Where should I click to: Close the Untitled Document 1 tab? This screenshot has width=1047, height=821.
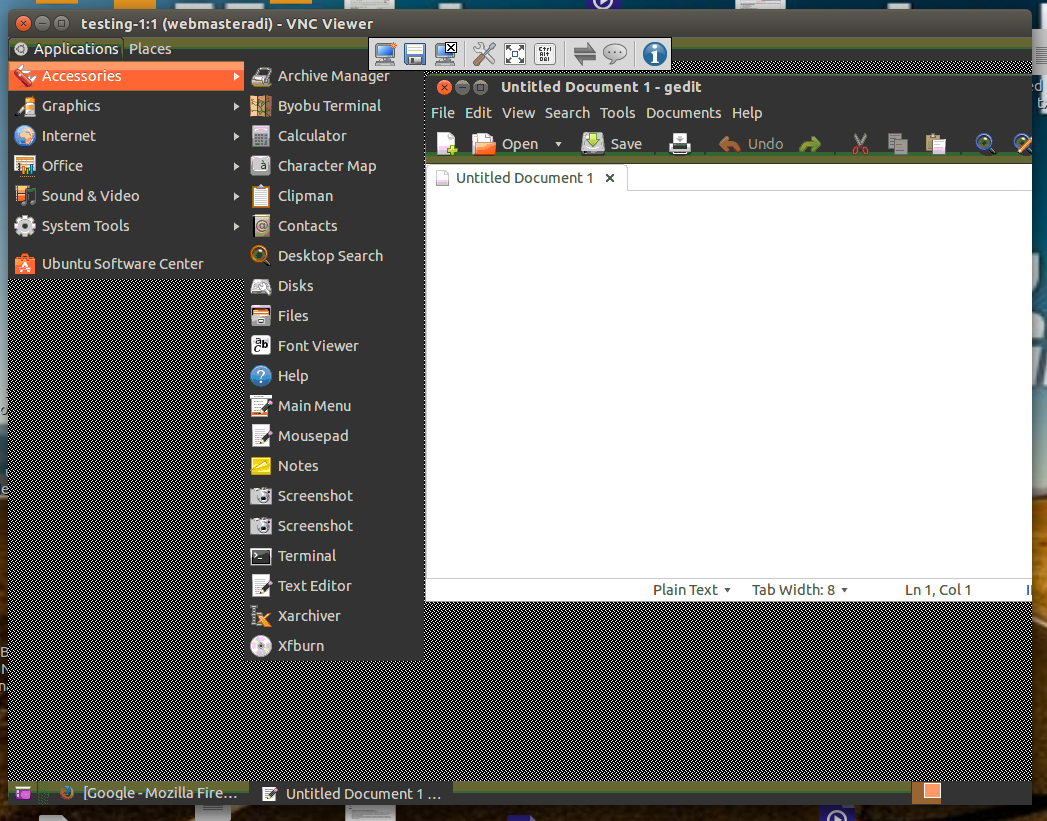610,178
